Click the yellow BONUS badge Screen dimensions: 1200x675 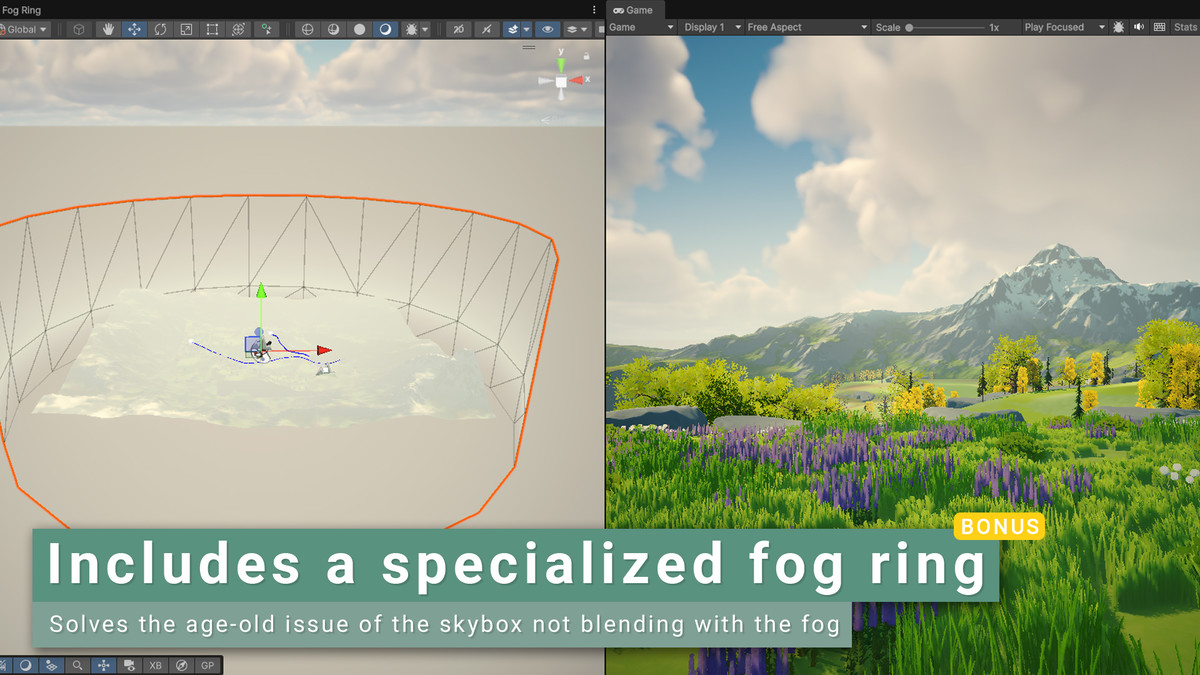999,527
